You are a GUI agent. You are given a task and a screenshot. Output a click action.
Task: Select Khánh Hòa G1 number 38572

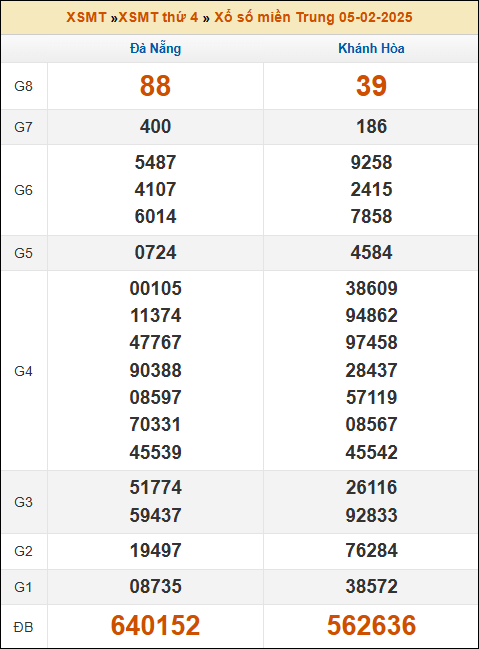(x=371, y=587)
